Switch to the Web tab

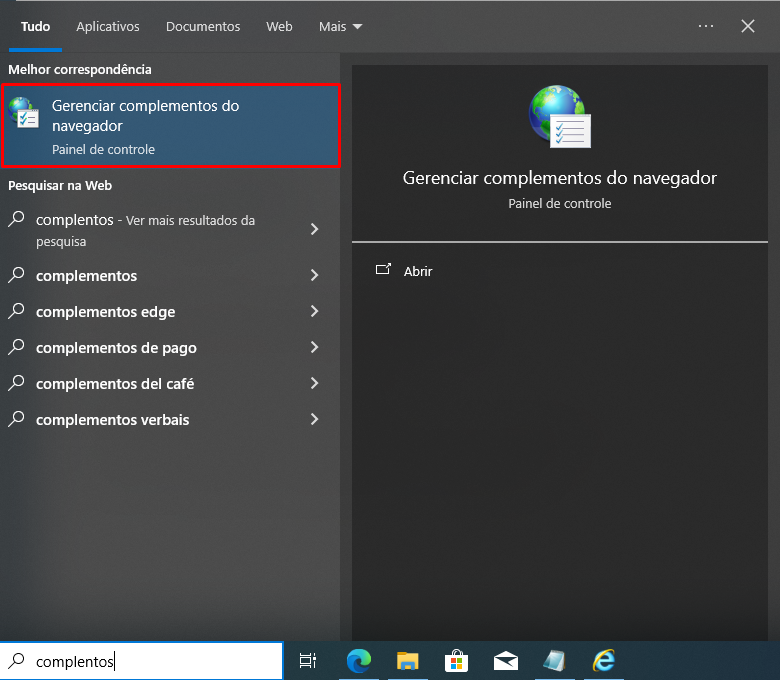[279, 26]
